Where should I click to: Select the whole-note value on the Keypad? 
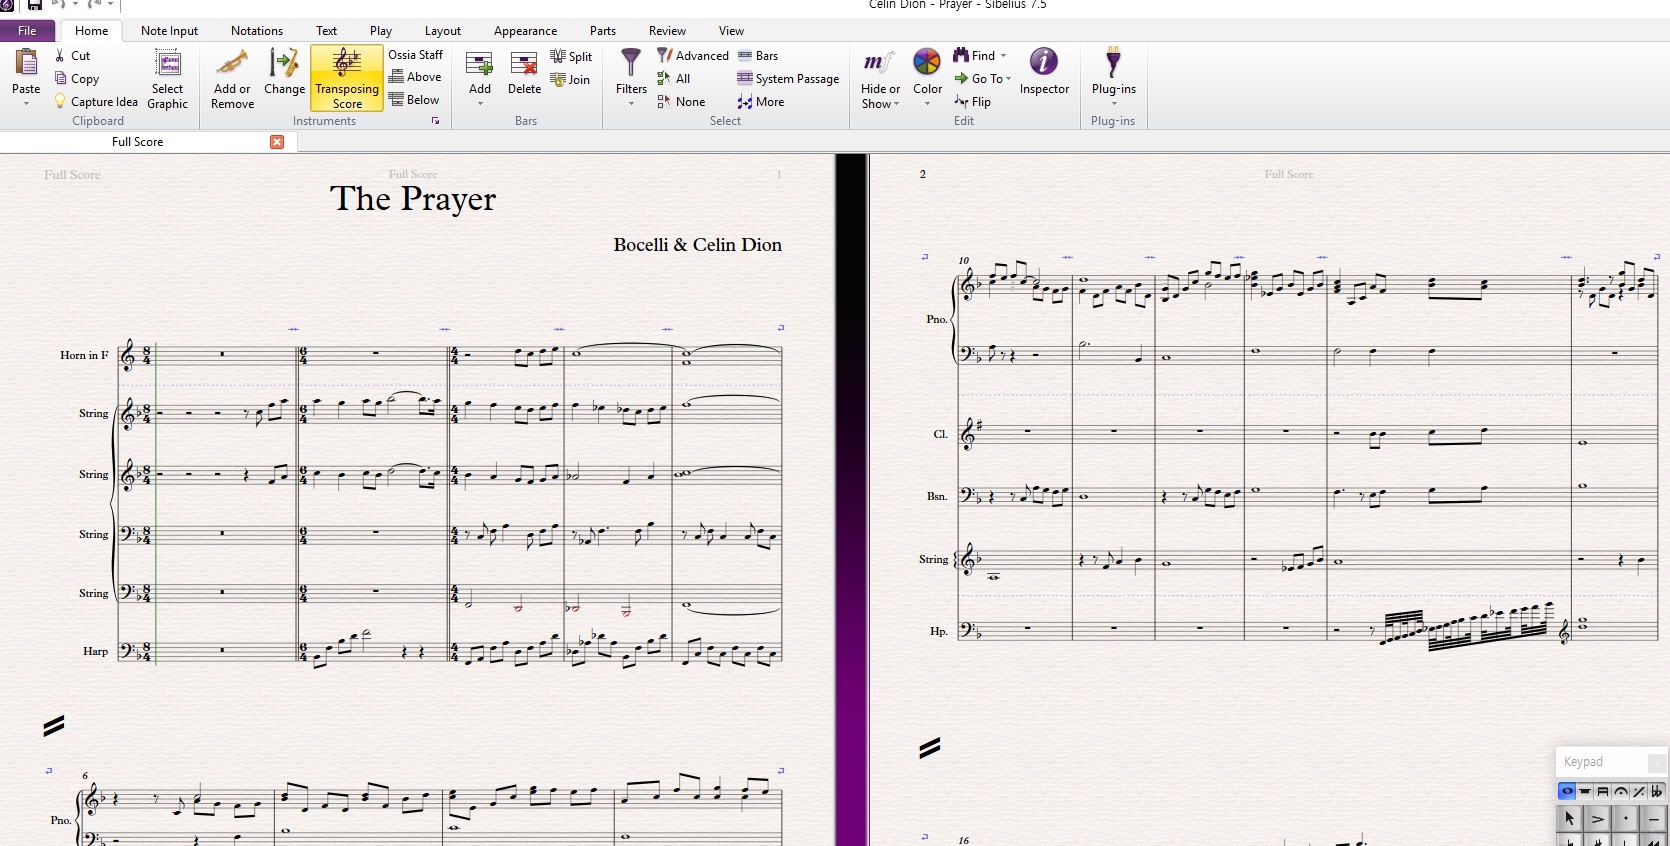(1567, 791)
